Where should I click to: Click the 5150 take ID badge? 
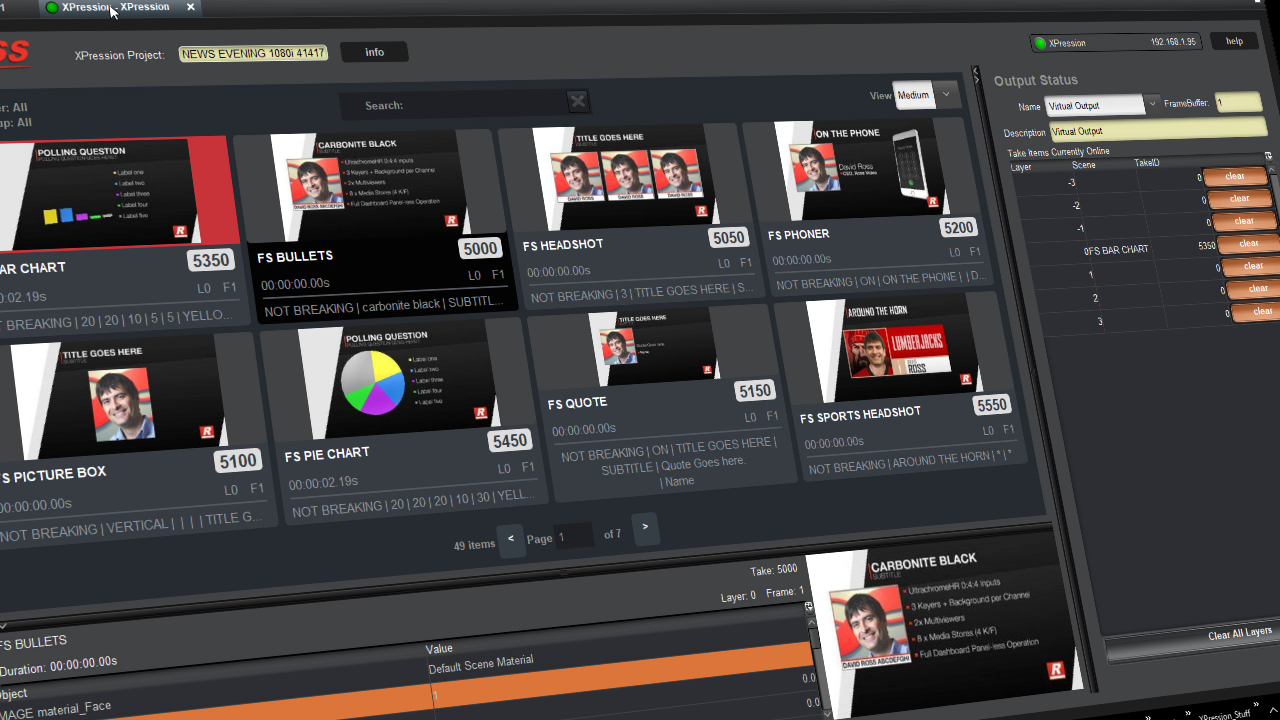pos(755,390)
